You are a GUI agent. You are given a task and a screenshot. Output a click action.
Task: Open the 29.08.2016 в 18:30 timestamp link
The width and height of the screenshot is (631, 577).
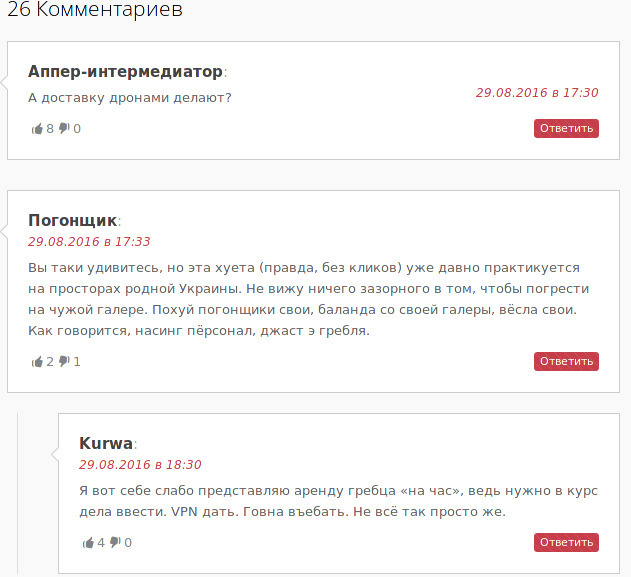(x=140, y=464)
